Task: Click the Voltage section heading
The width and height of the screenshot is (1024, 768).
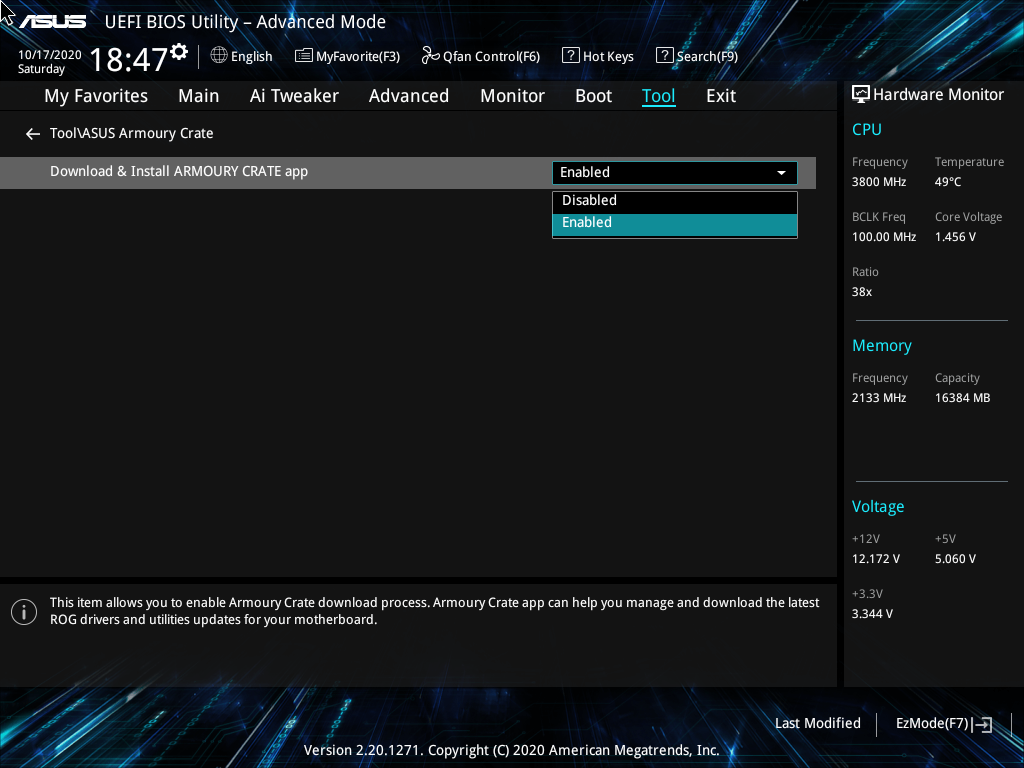Action: pyautogui.click(x=878, y=507)
